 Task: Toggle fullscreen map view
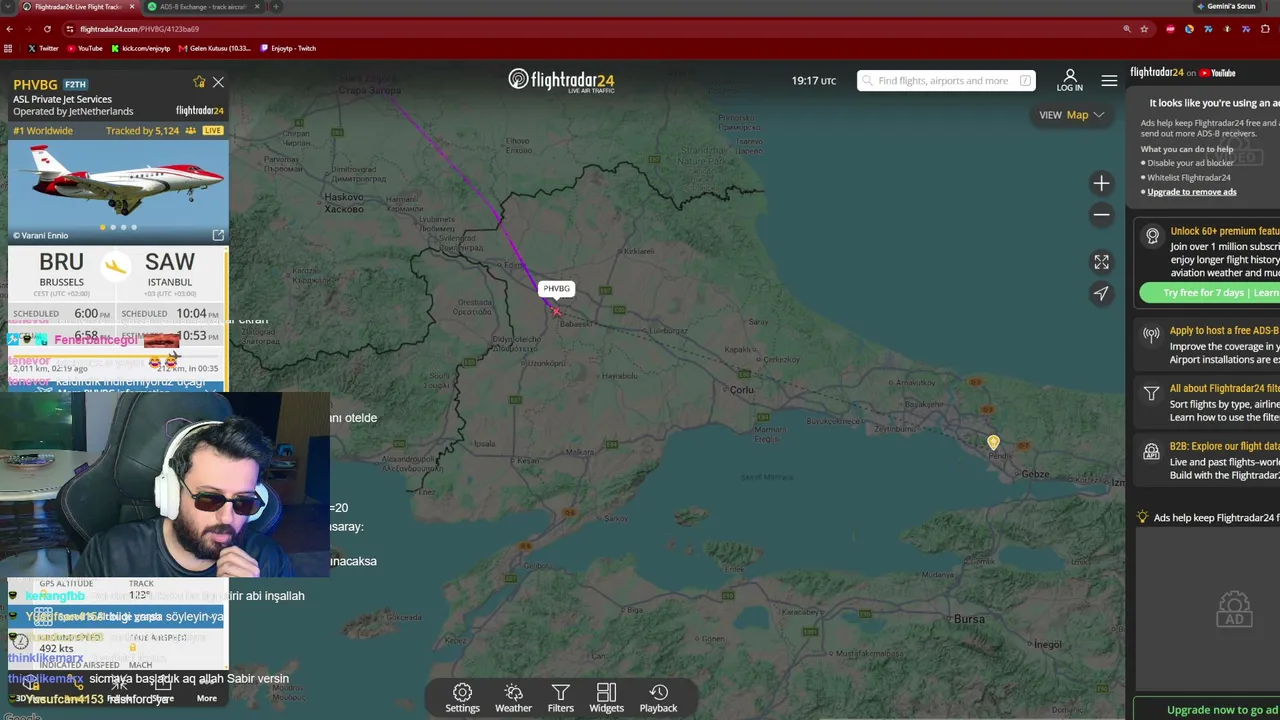(1101, 262)
